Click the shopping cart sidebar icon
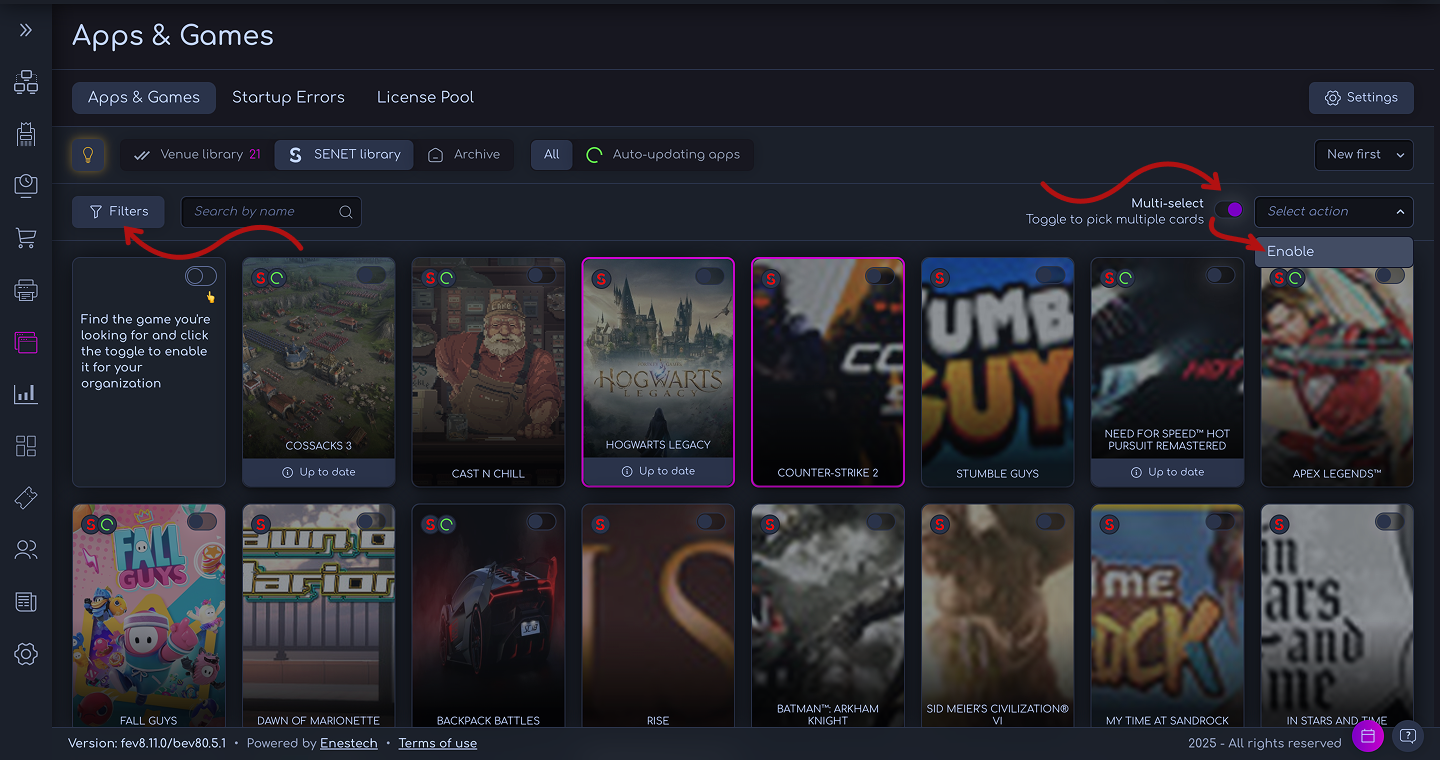 tap(26, 238)
